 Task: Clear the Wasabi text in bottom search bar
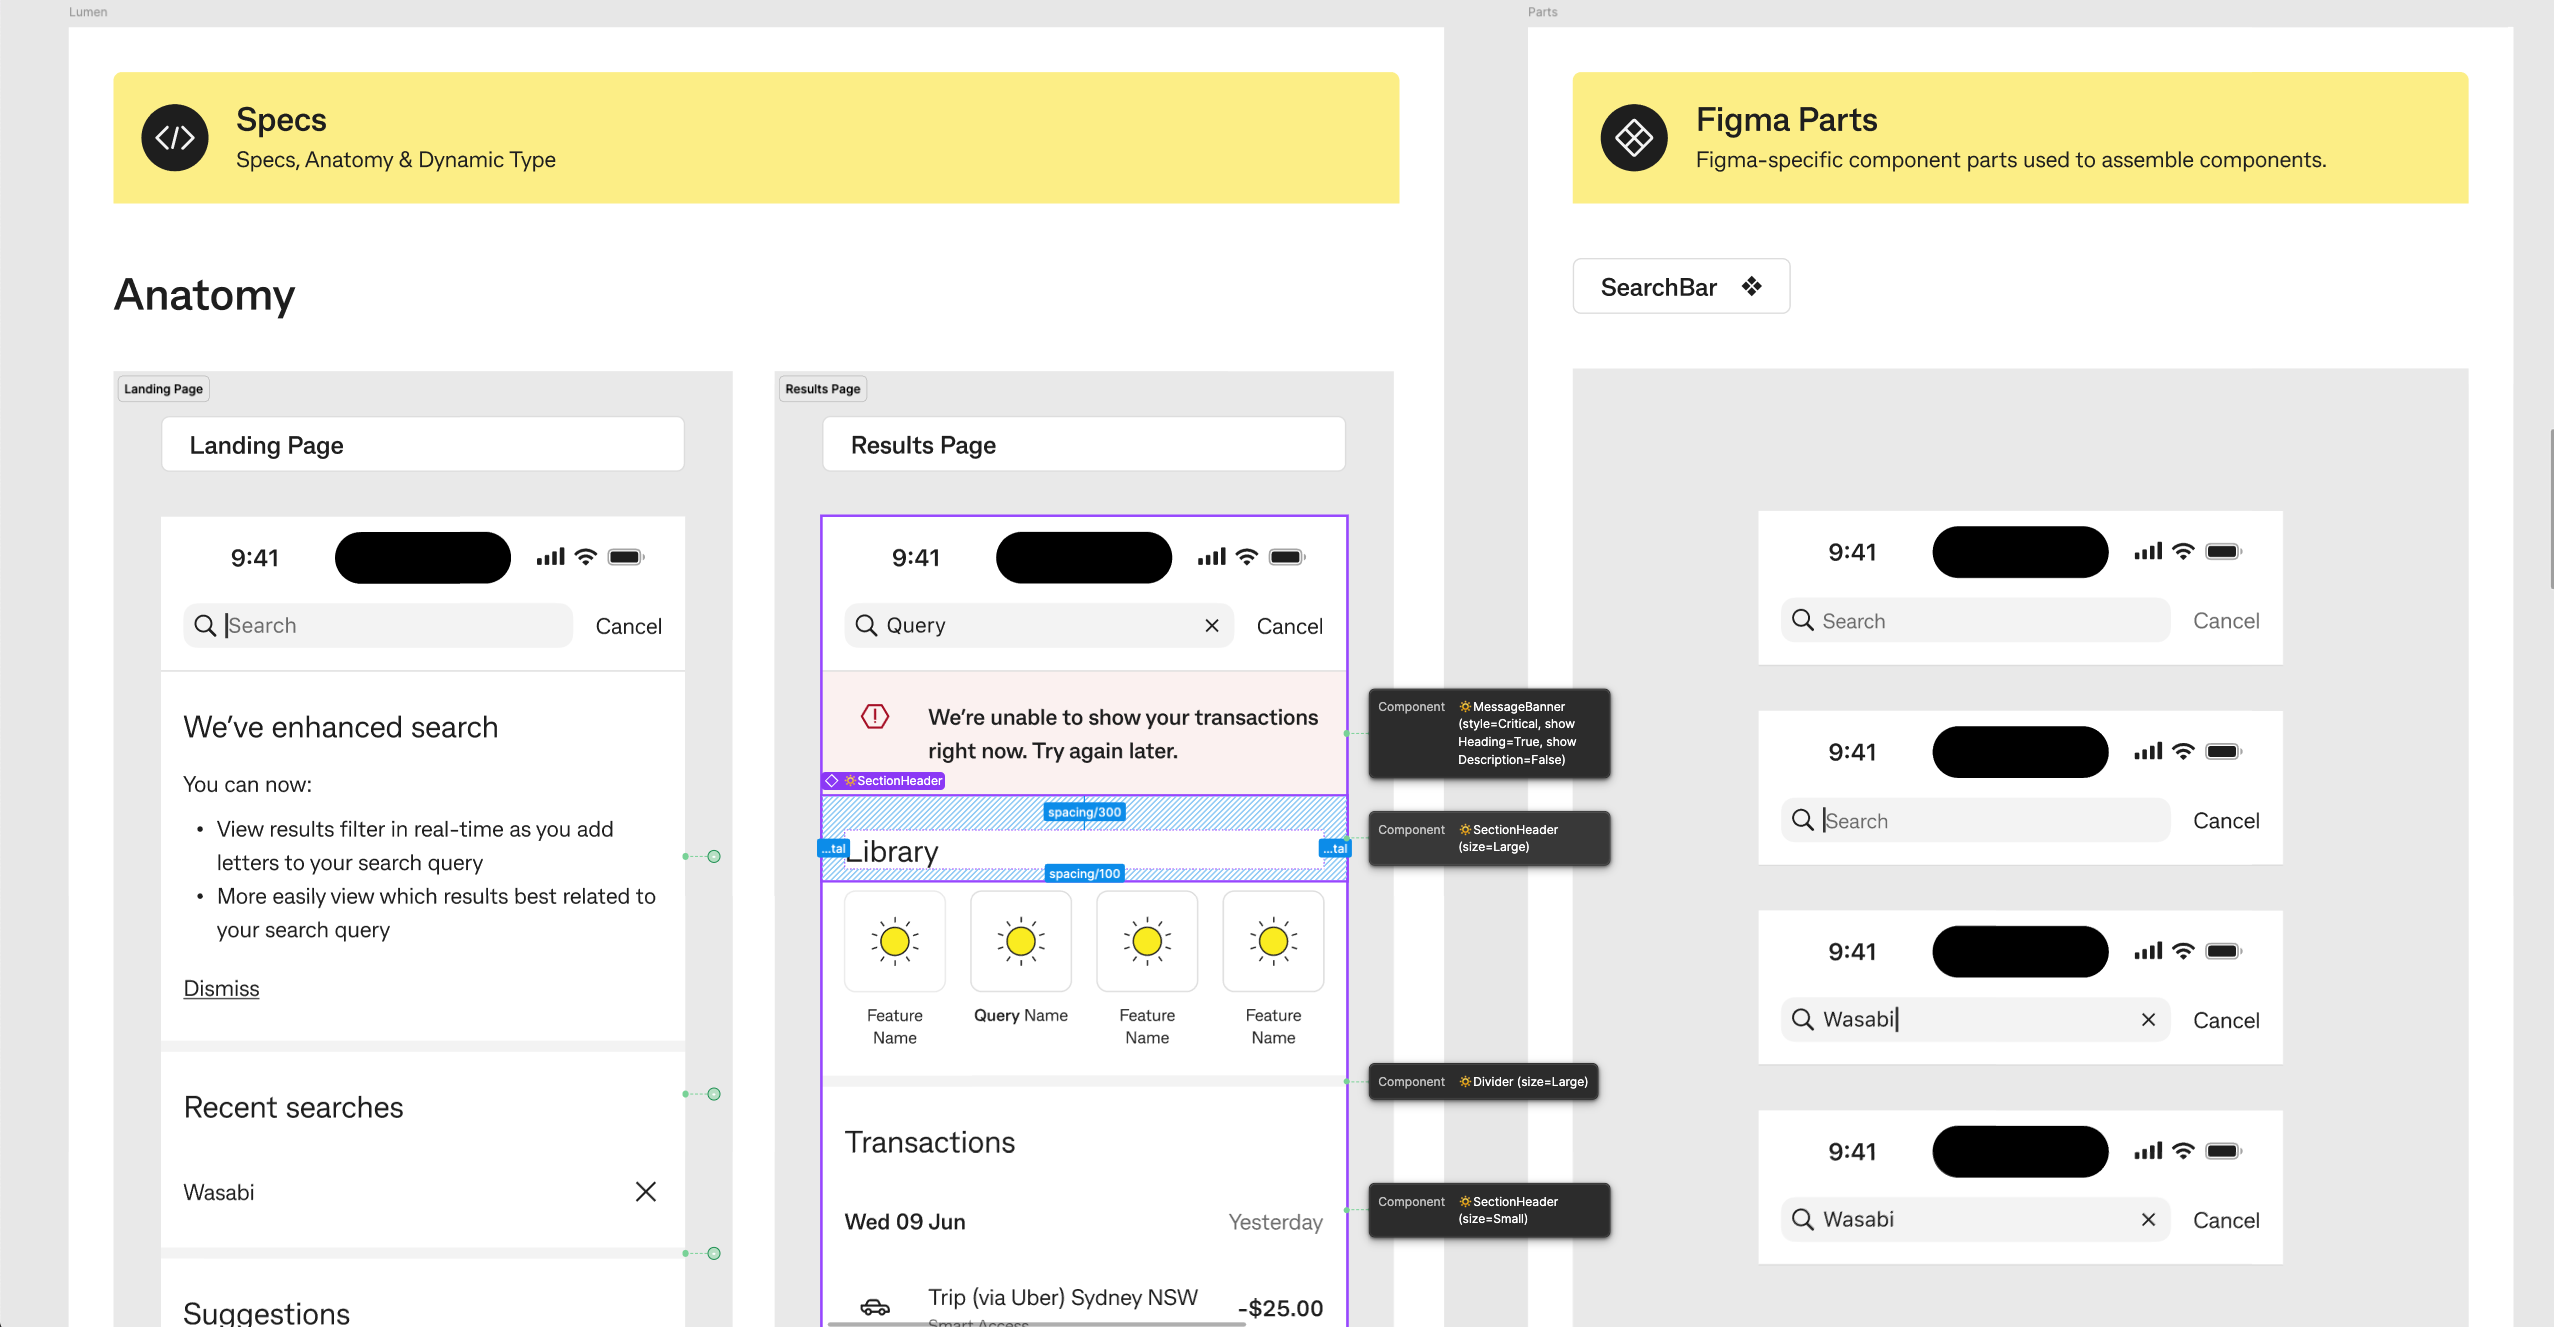click(2148, 1219)
